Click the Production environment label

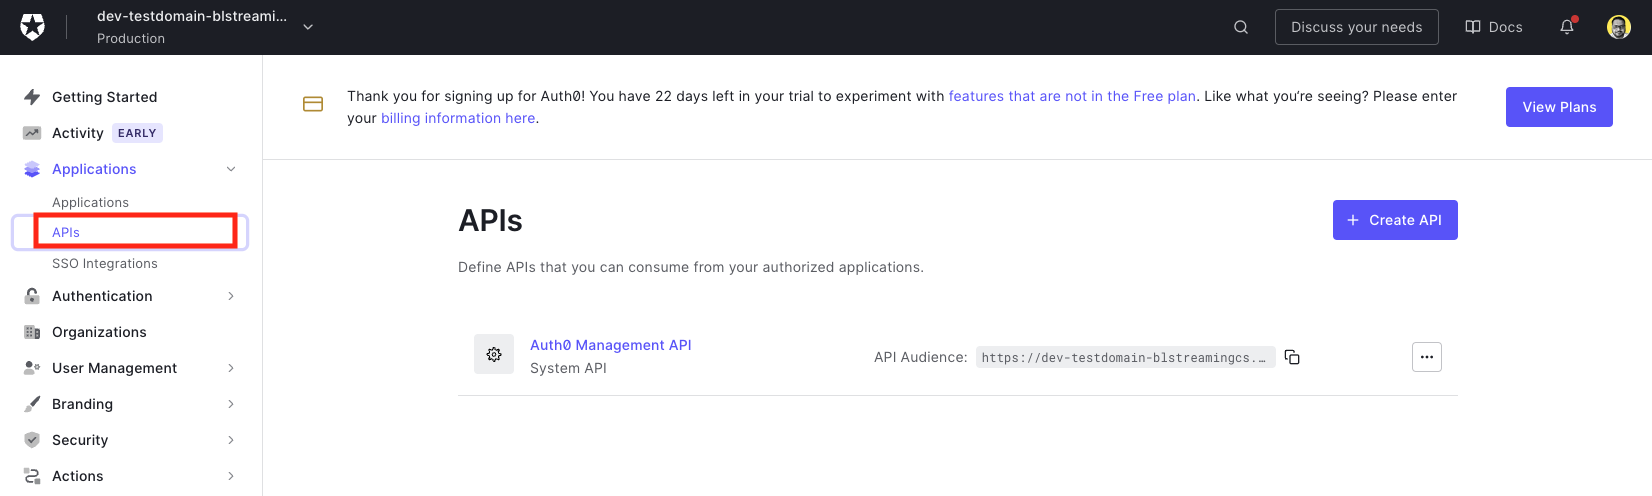click(x=131, y=38)
